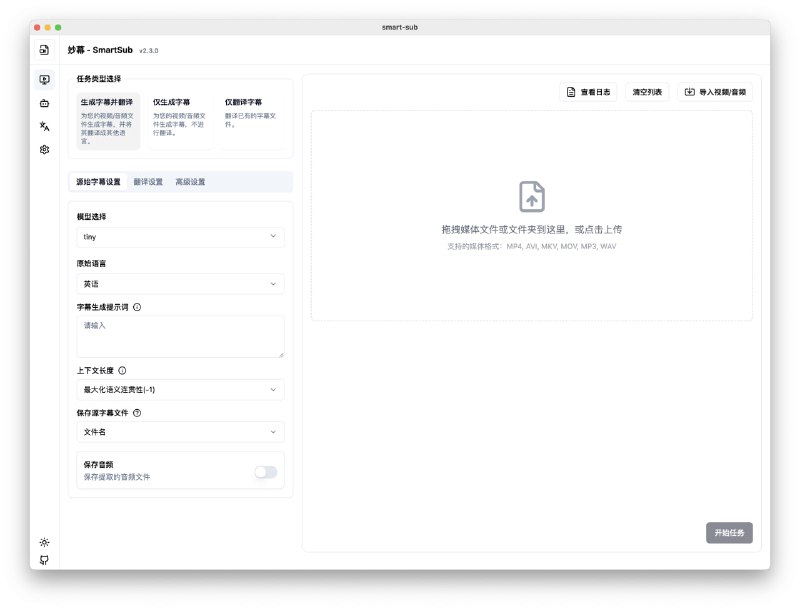The width and height of the screenshot is (800, 609).
Task: Enable the 保存音频 switch
Action: click(265, 472)
